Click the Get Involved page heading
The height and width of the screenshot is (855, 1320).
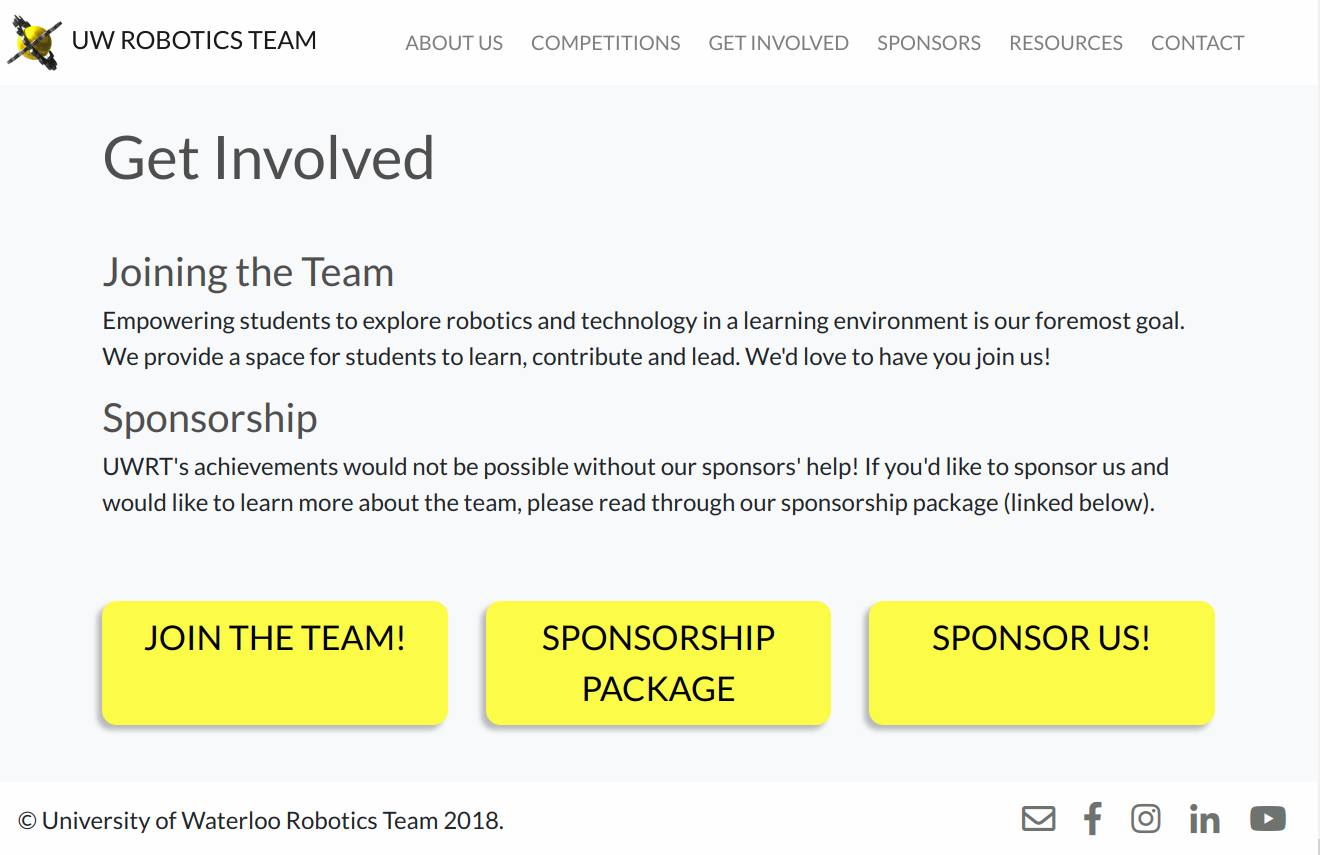click(x=268, y=158)
